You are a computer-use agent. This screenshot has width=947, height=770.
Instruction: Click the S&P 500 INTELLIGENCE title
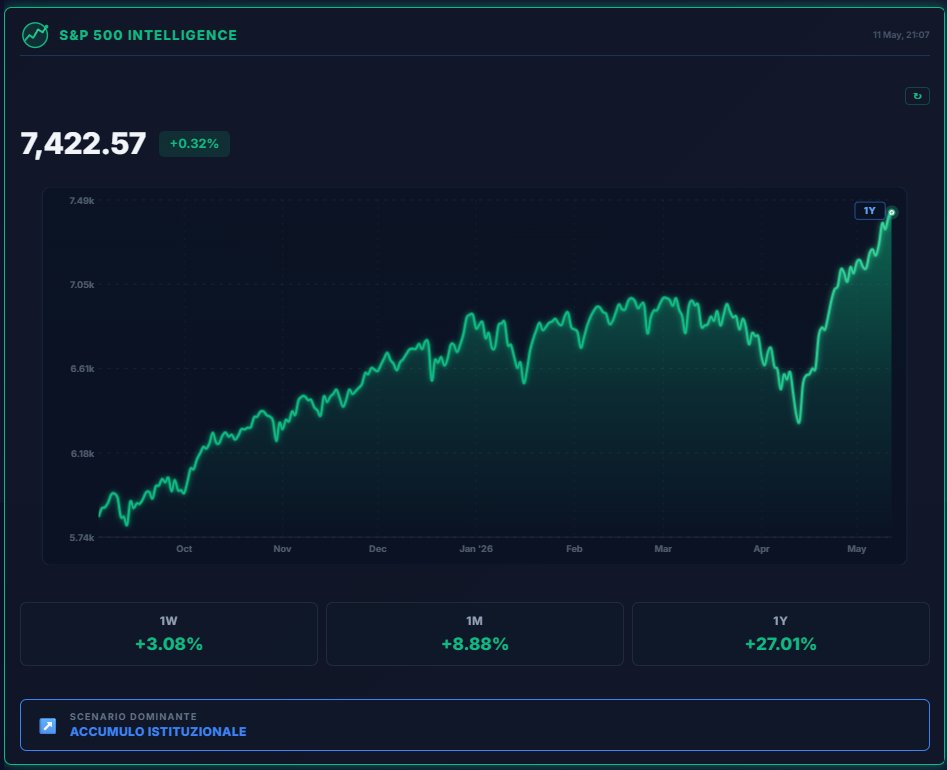pyautogui.click(x=148, y=35)
